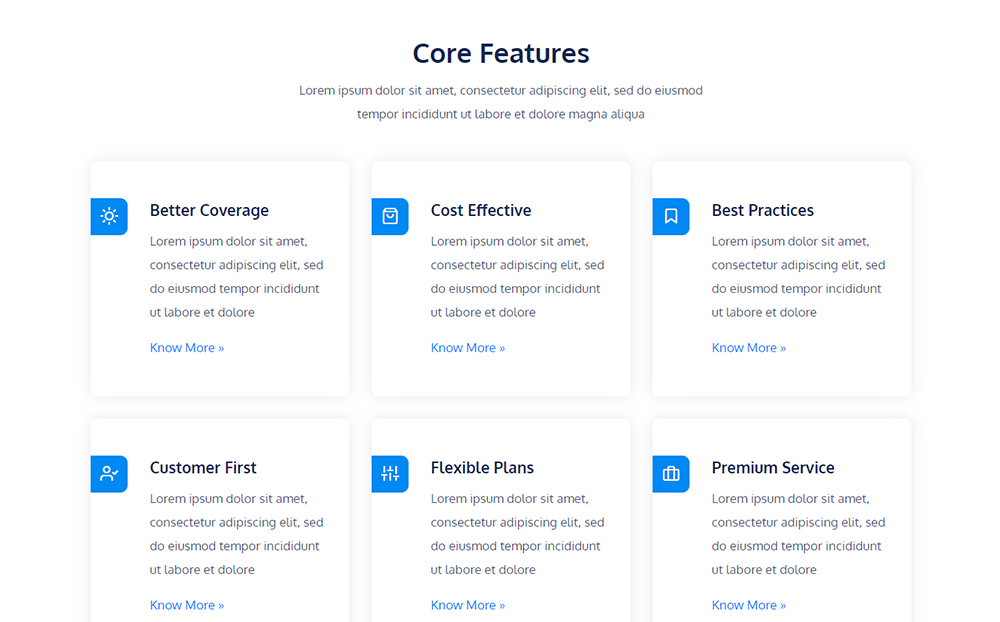This screenshot has width=1000, height=622.
Task: Click the sliders icon beside Flexible Plans
Action: tap(390, 473)
